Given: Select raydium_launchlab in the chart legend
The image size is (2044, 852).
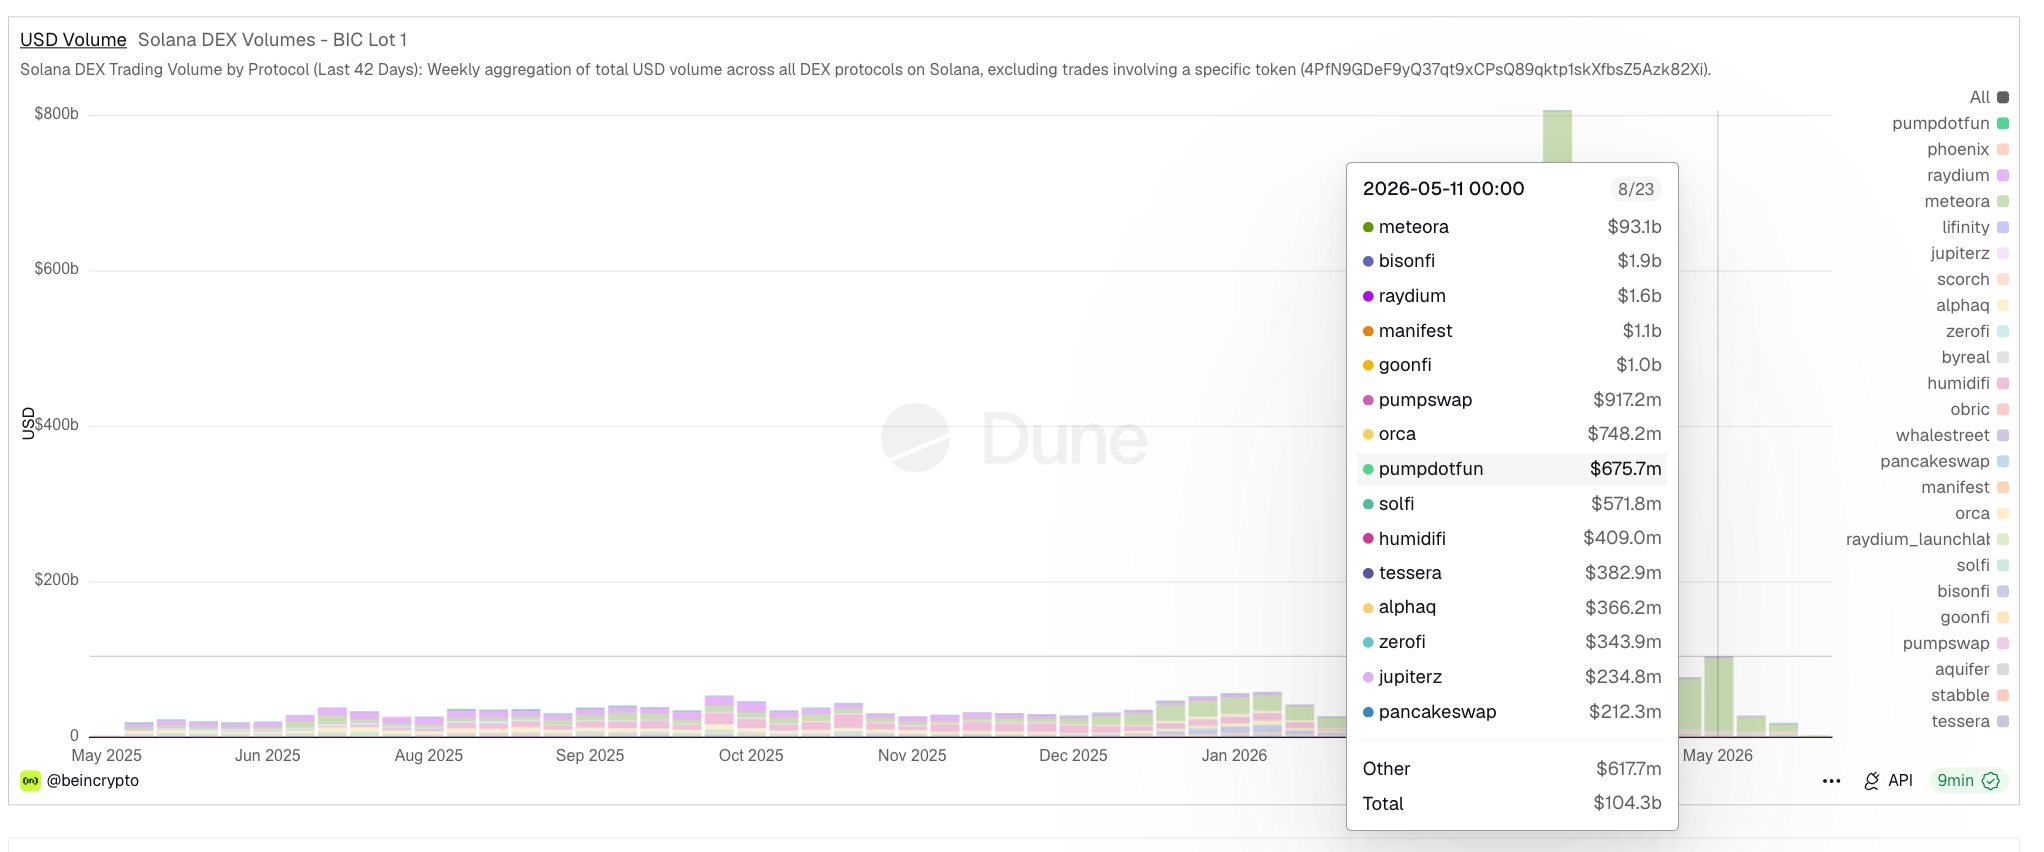Looking at the screenshot, I should coord(1927,539).
